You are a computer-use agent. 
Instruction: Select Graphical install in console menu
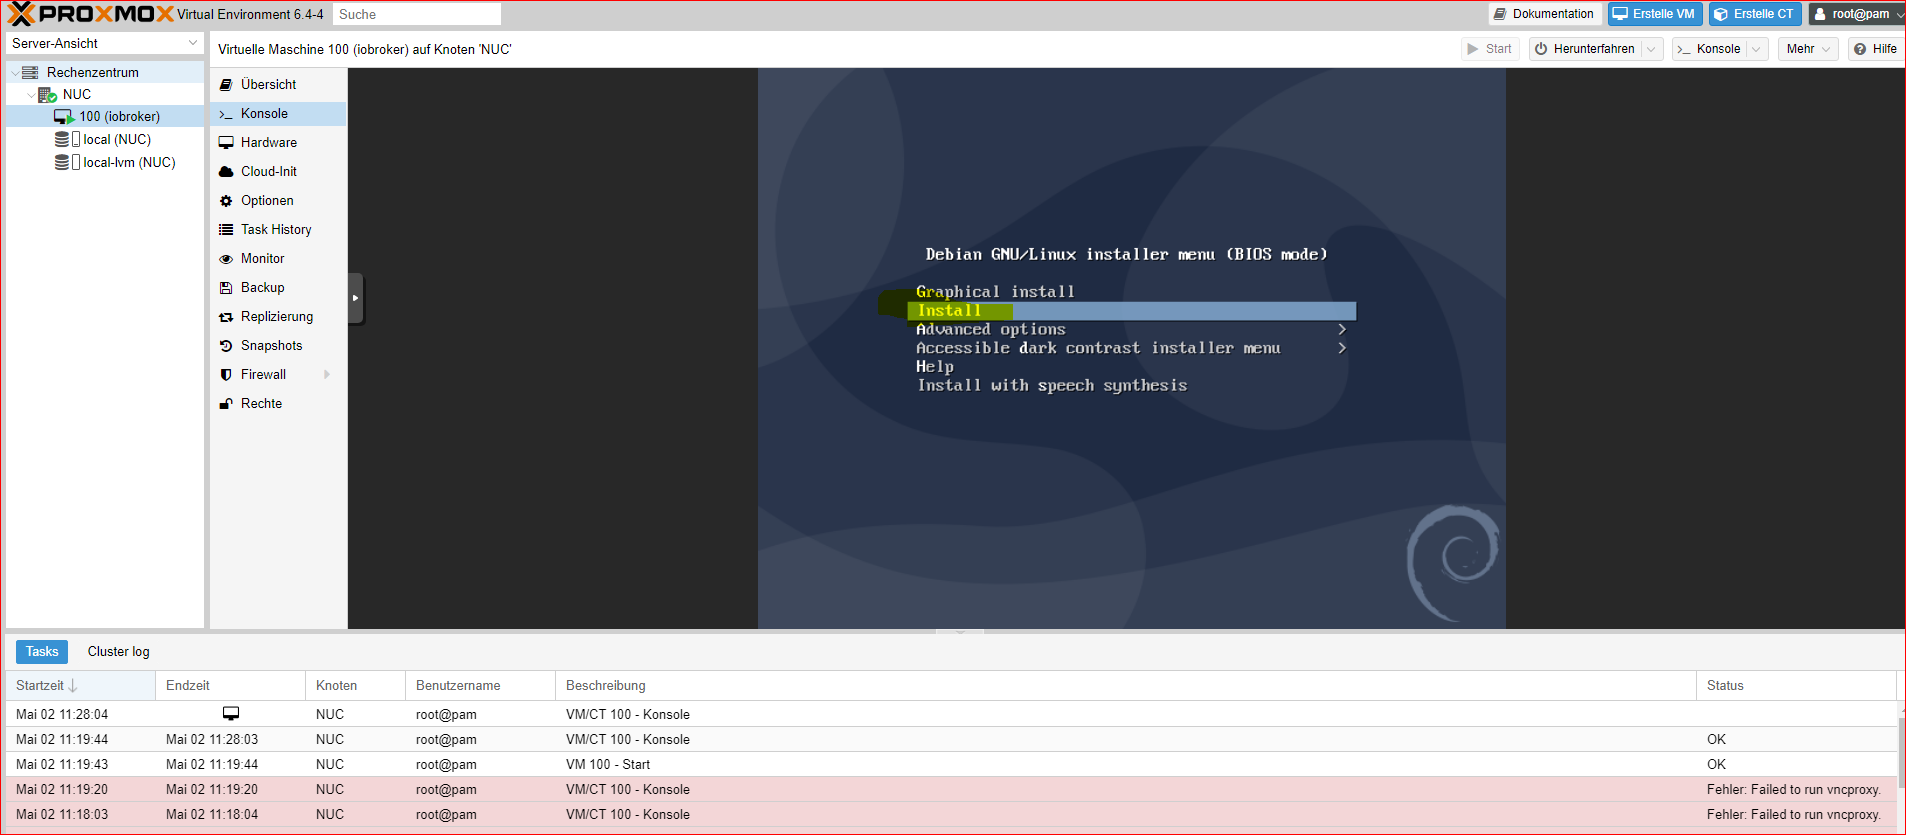[995, 292]
